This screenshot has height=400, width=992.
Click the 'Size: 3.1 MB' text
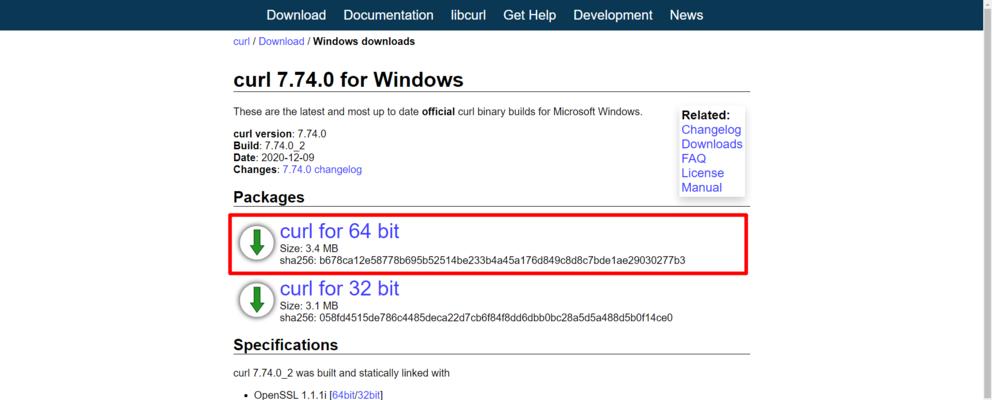(309, 306)
